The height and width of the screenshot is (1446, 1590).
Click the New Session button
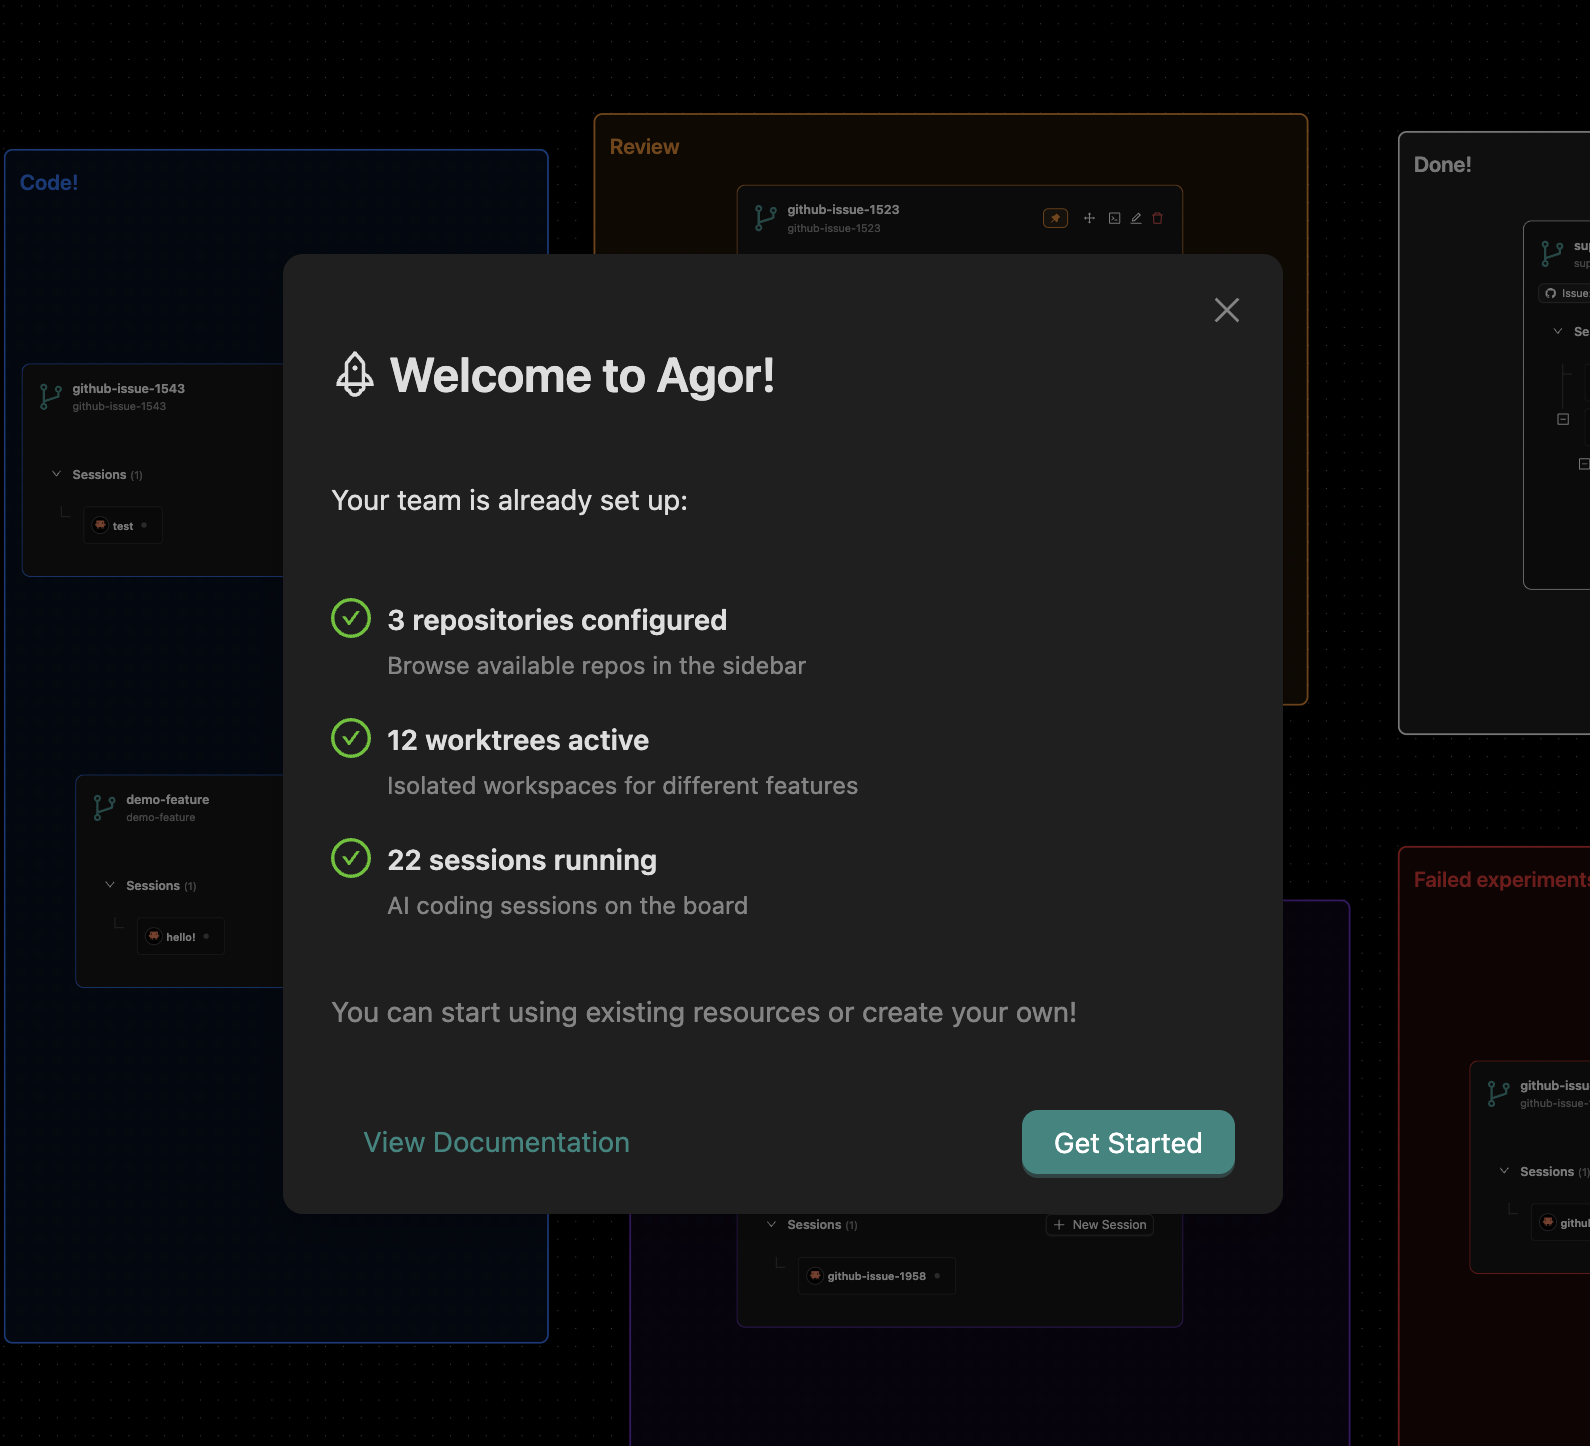coord(1100,1224)
